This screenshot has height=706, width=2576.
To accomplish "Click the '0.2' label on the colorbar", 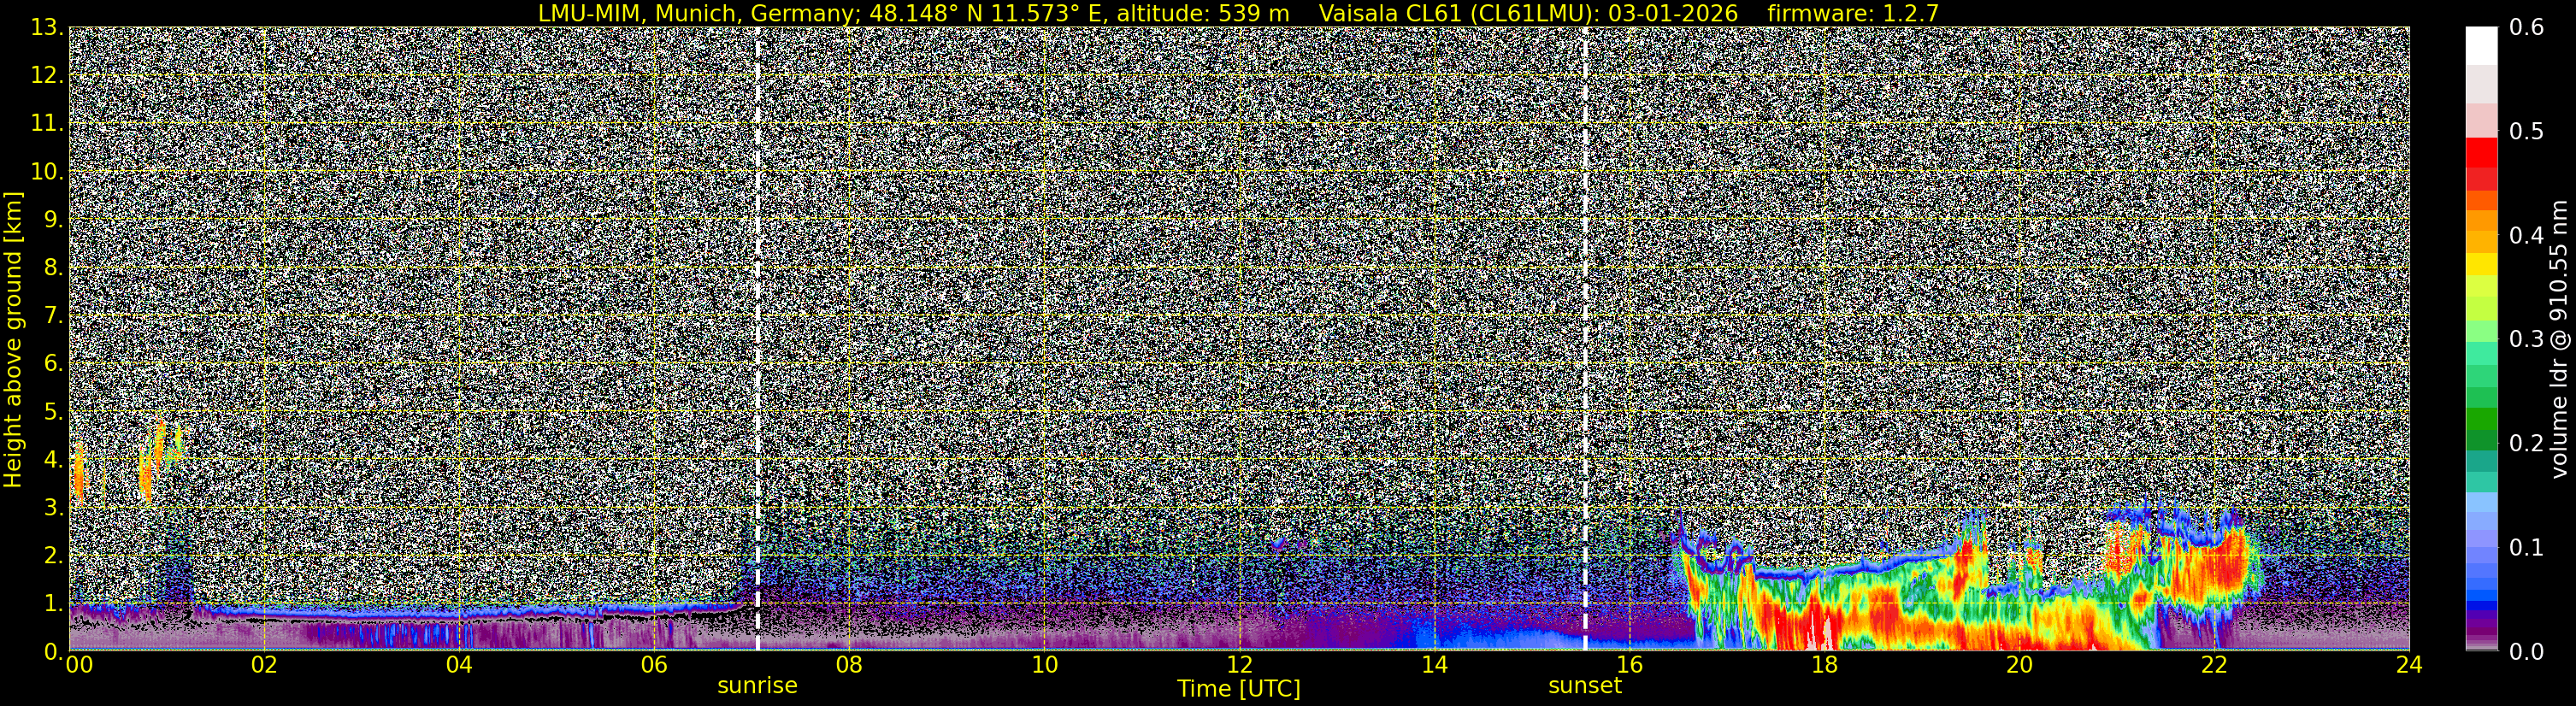I will click(x=2527, y=444).
